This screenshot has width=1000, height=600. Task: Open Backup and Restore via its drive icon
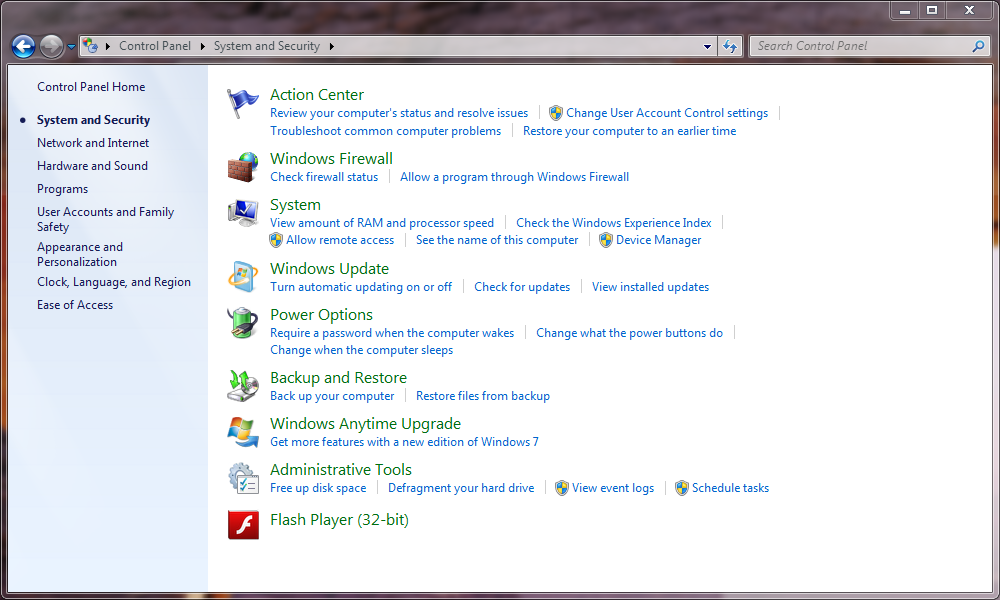tap(243, 386)
